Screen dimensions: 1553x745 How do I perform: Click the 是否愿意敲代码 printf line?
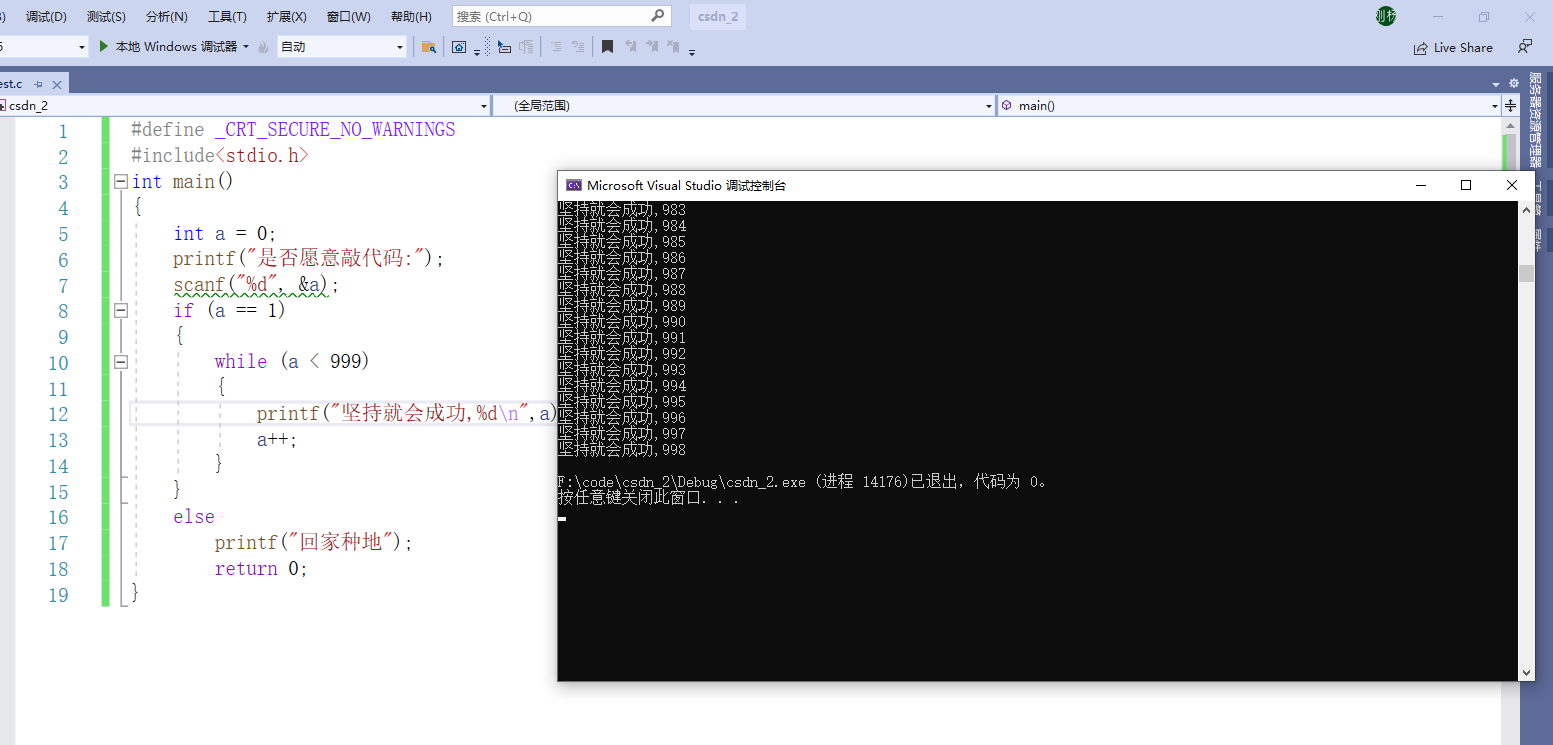308,259
